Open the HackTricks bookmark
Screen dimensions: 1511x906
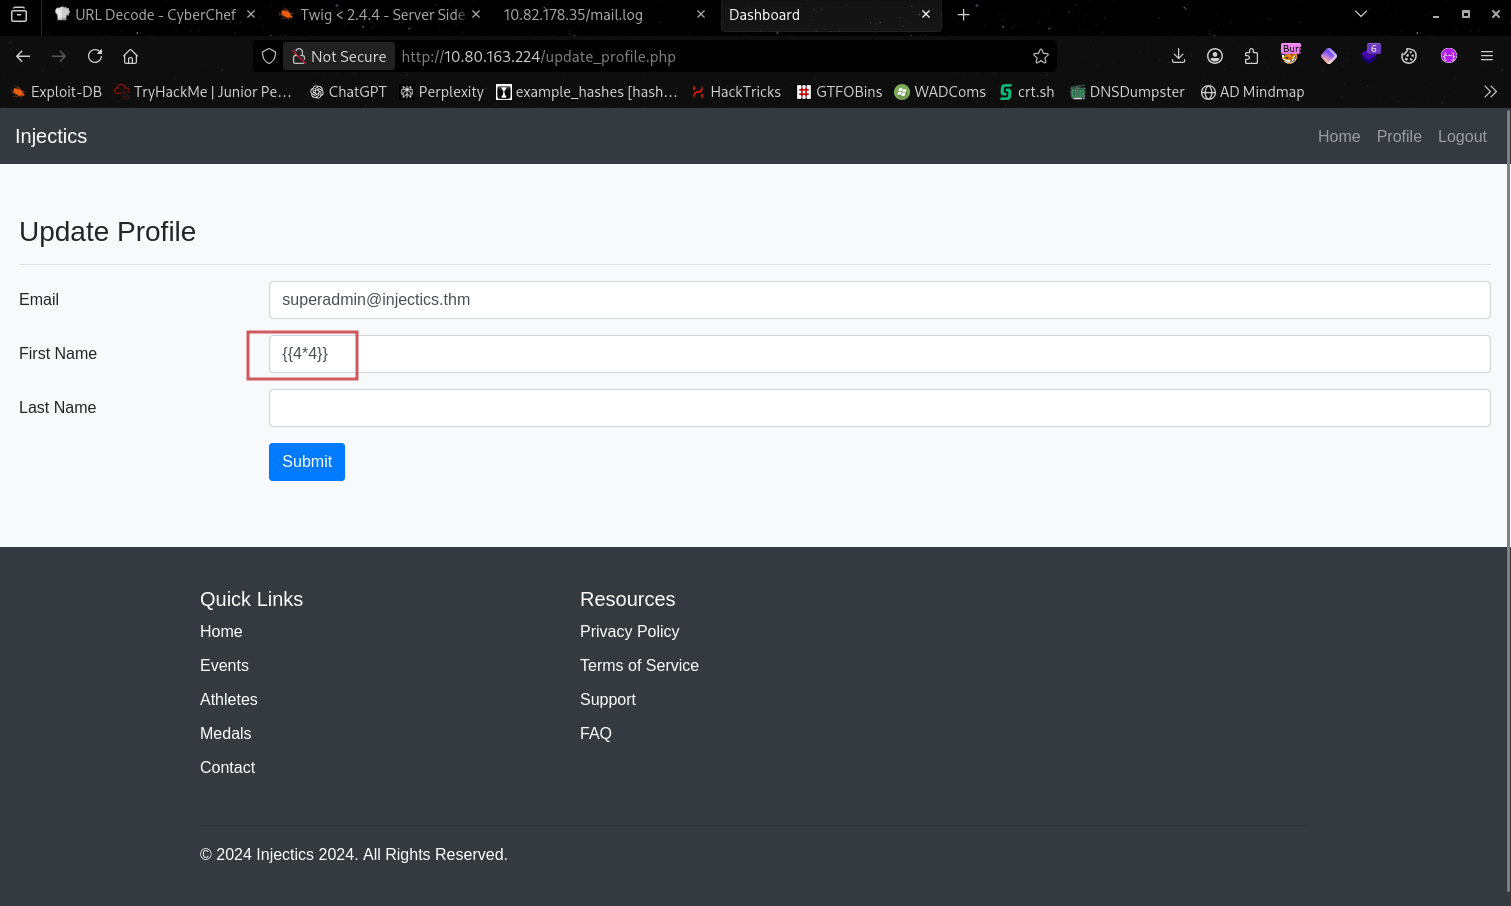click(736, 91)
